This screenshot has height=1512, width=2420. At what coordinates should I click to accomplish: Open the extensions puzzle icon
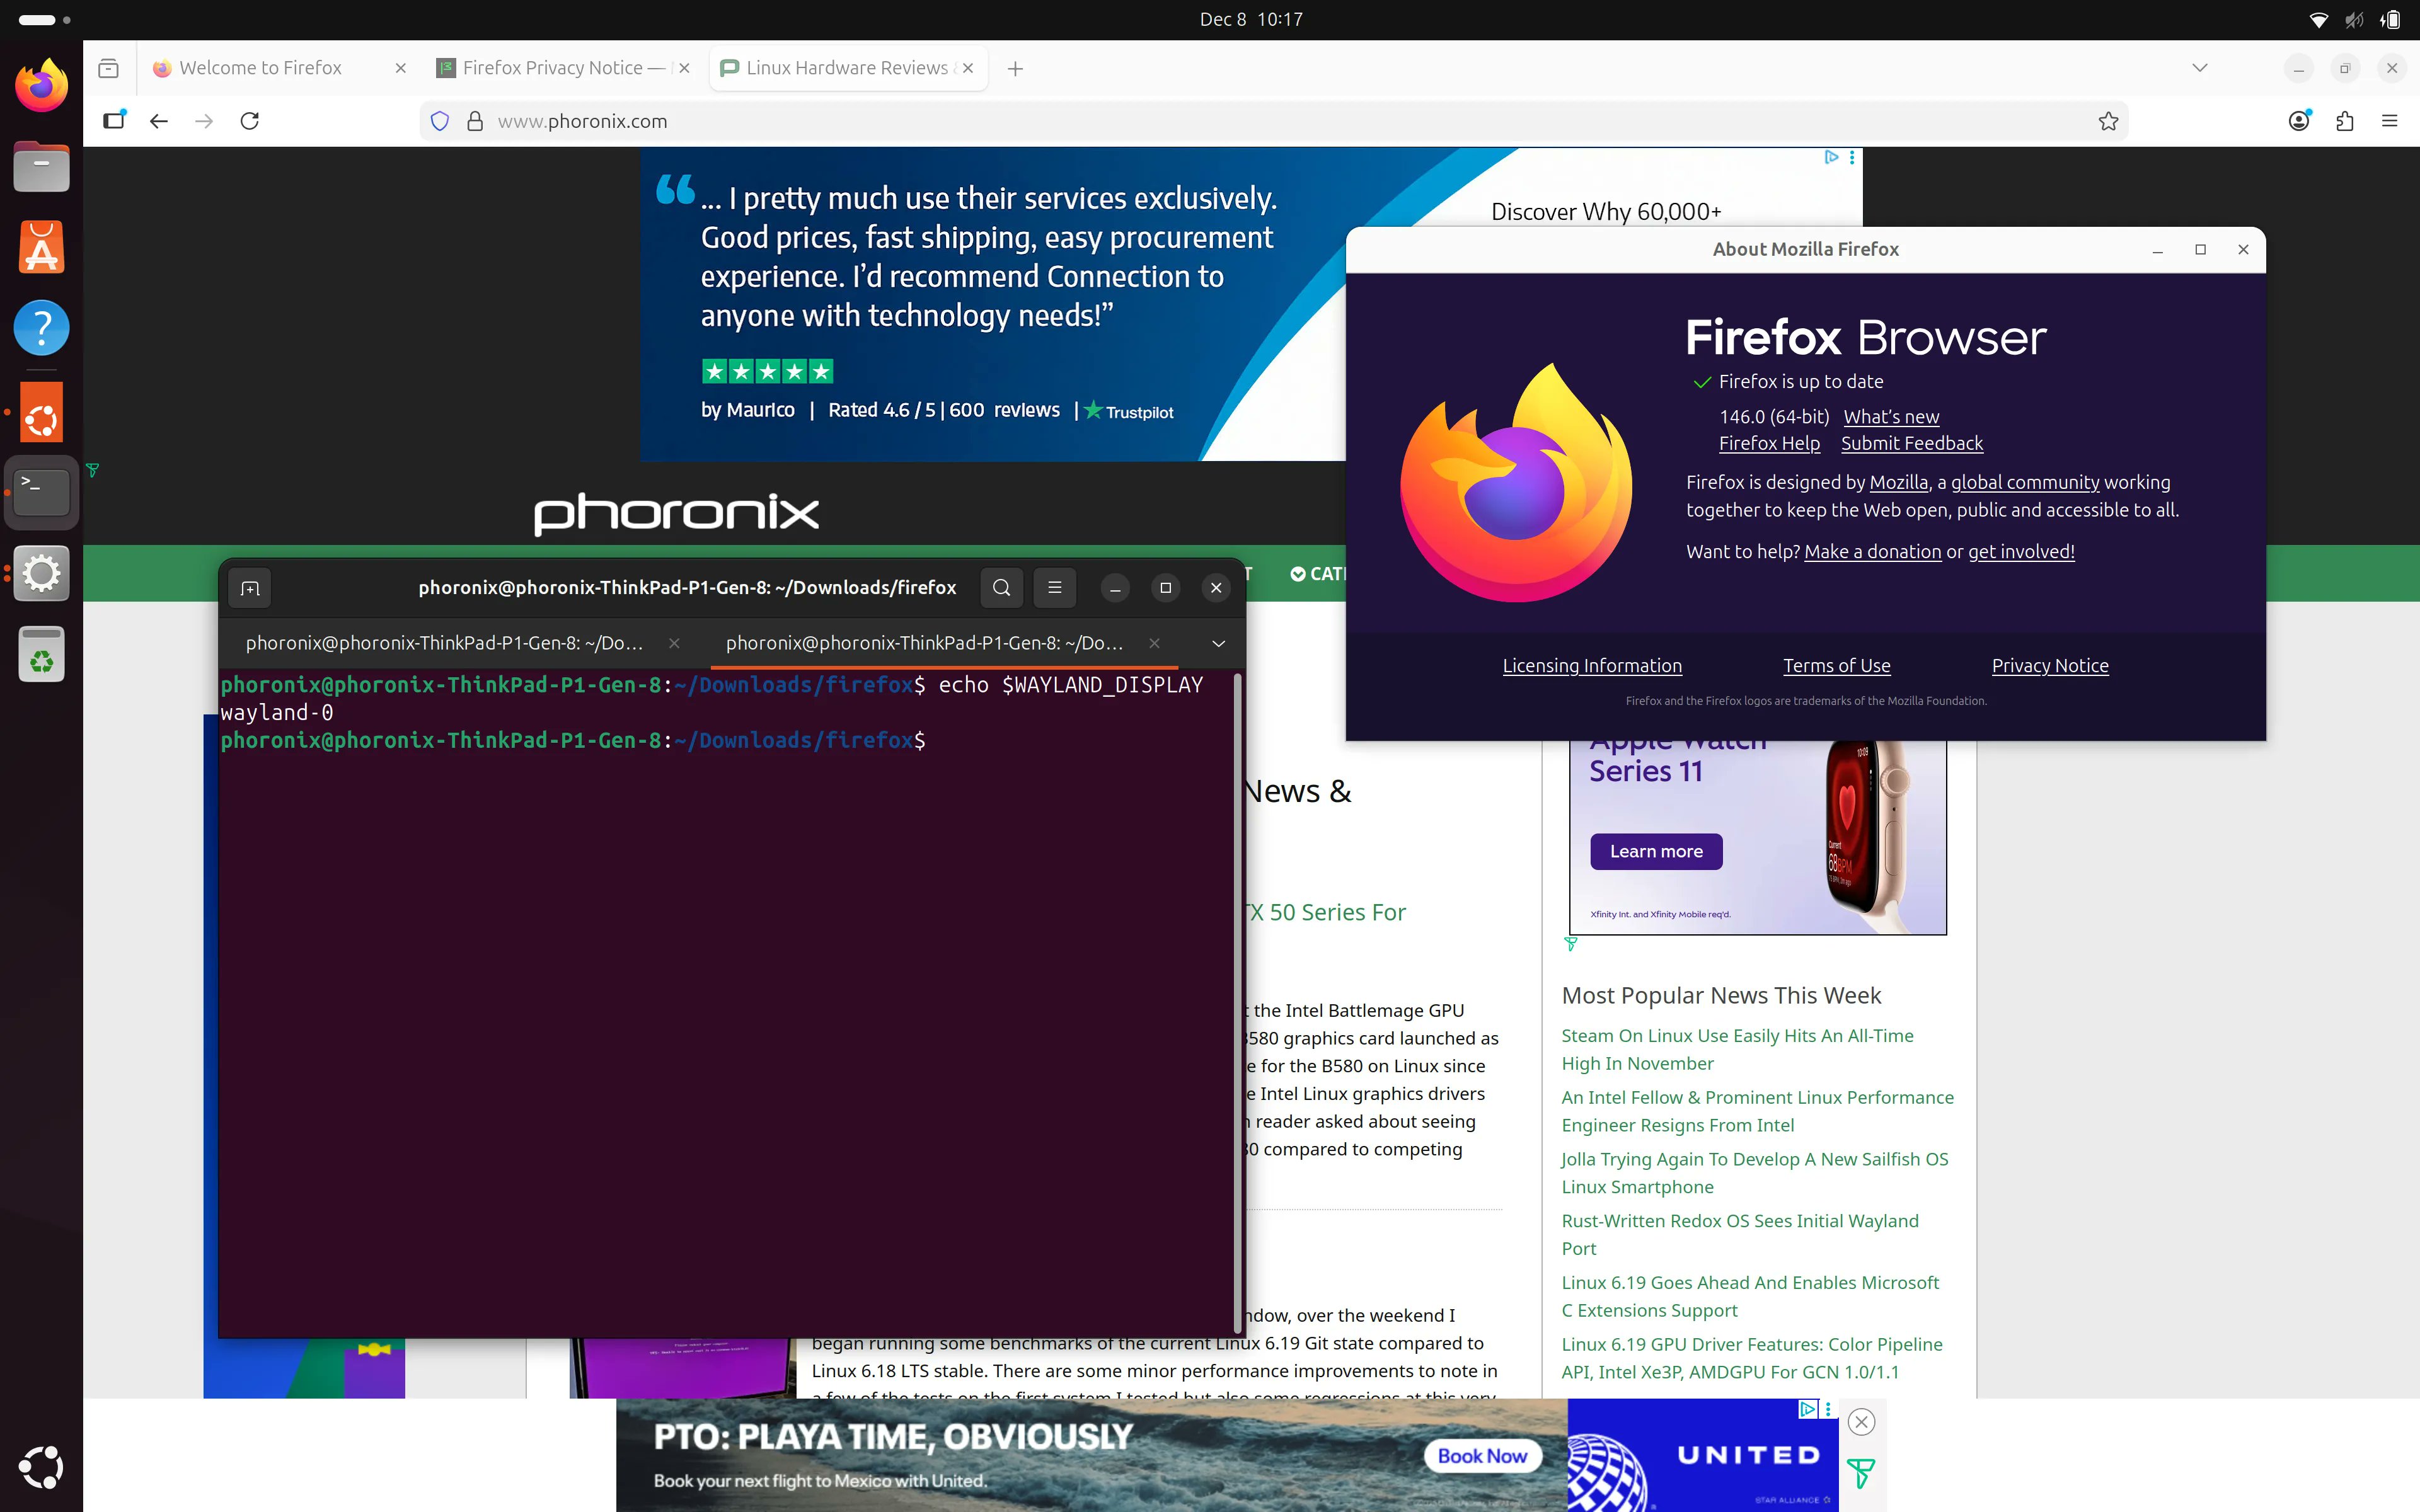[2345, 121]
